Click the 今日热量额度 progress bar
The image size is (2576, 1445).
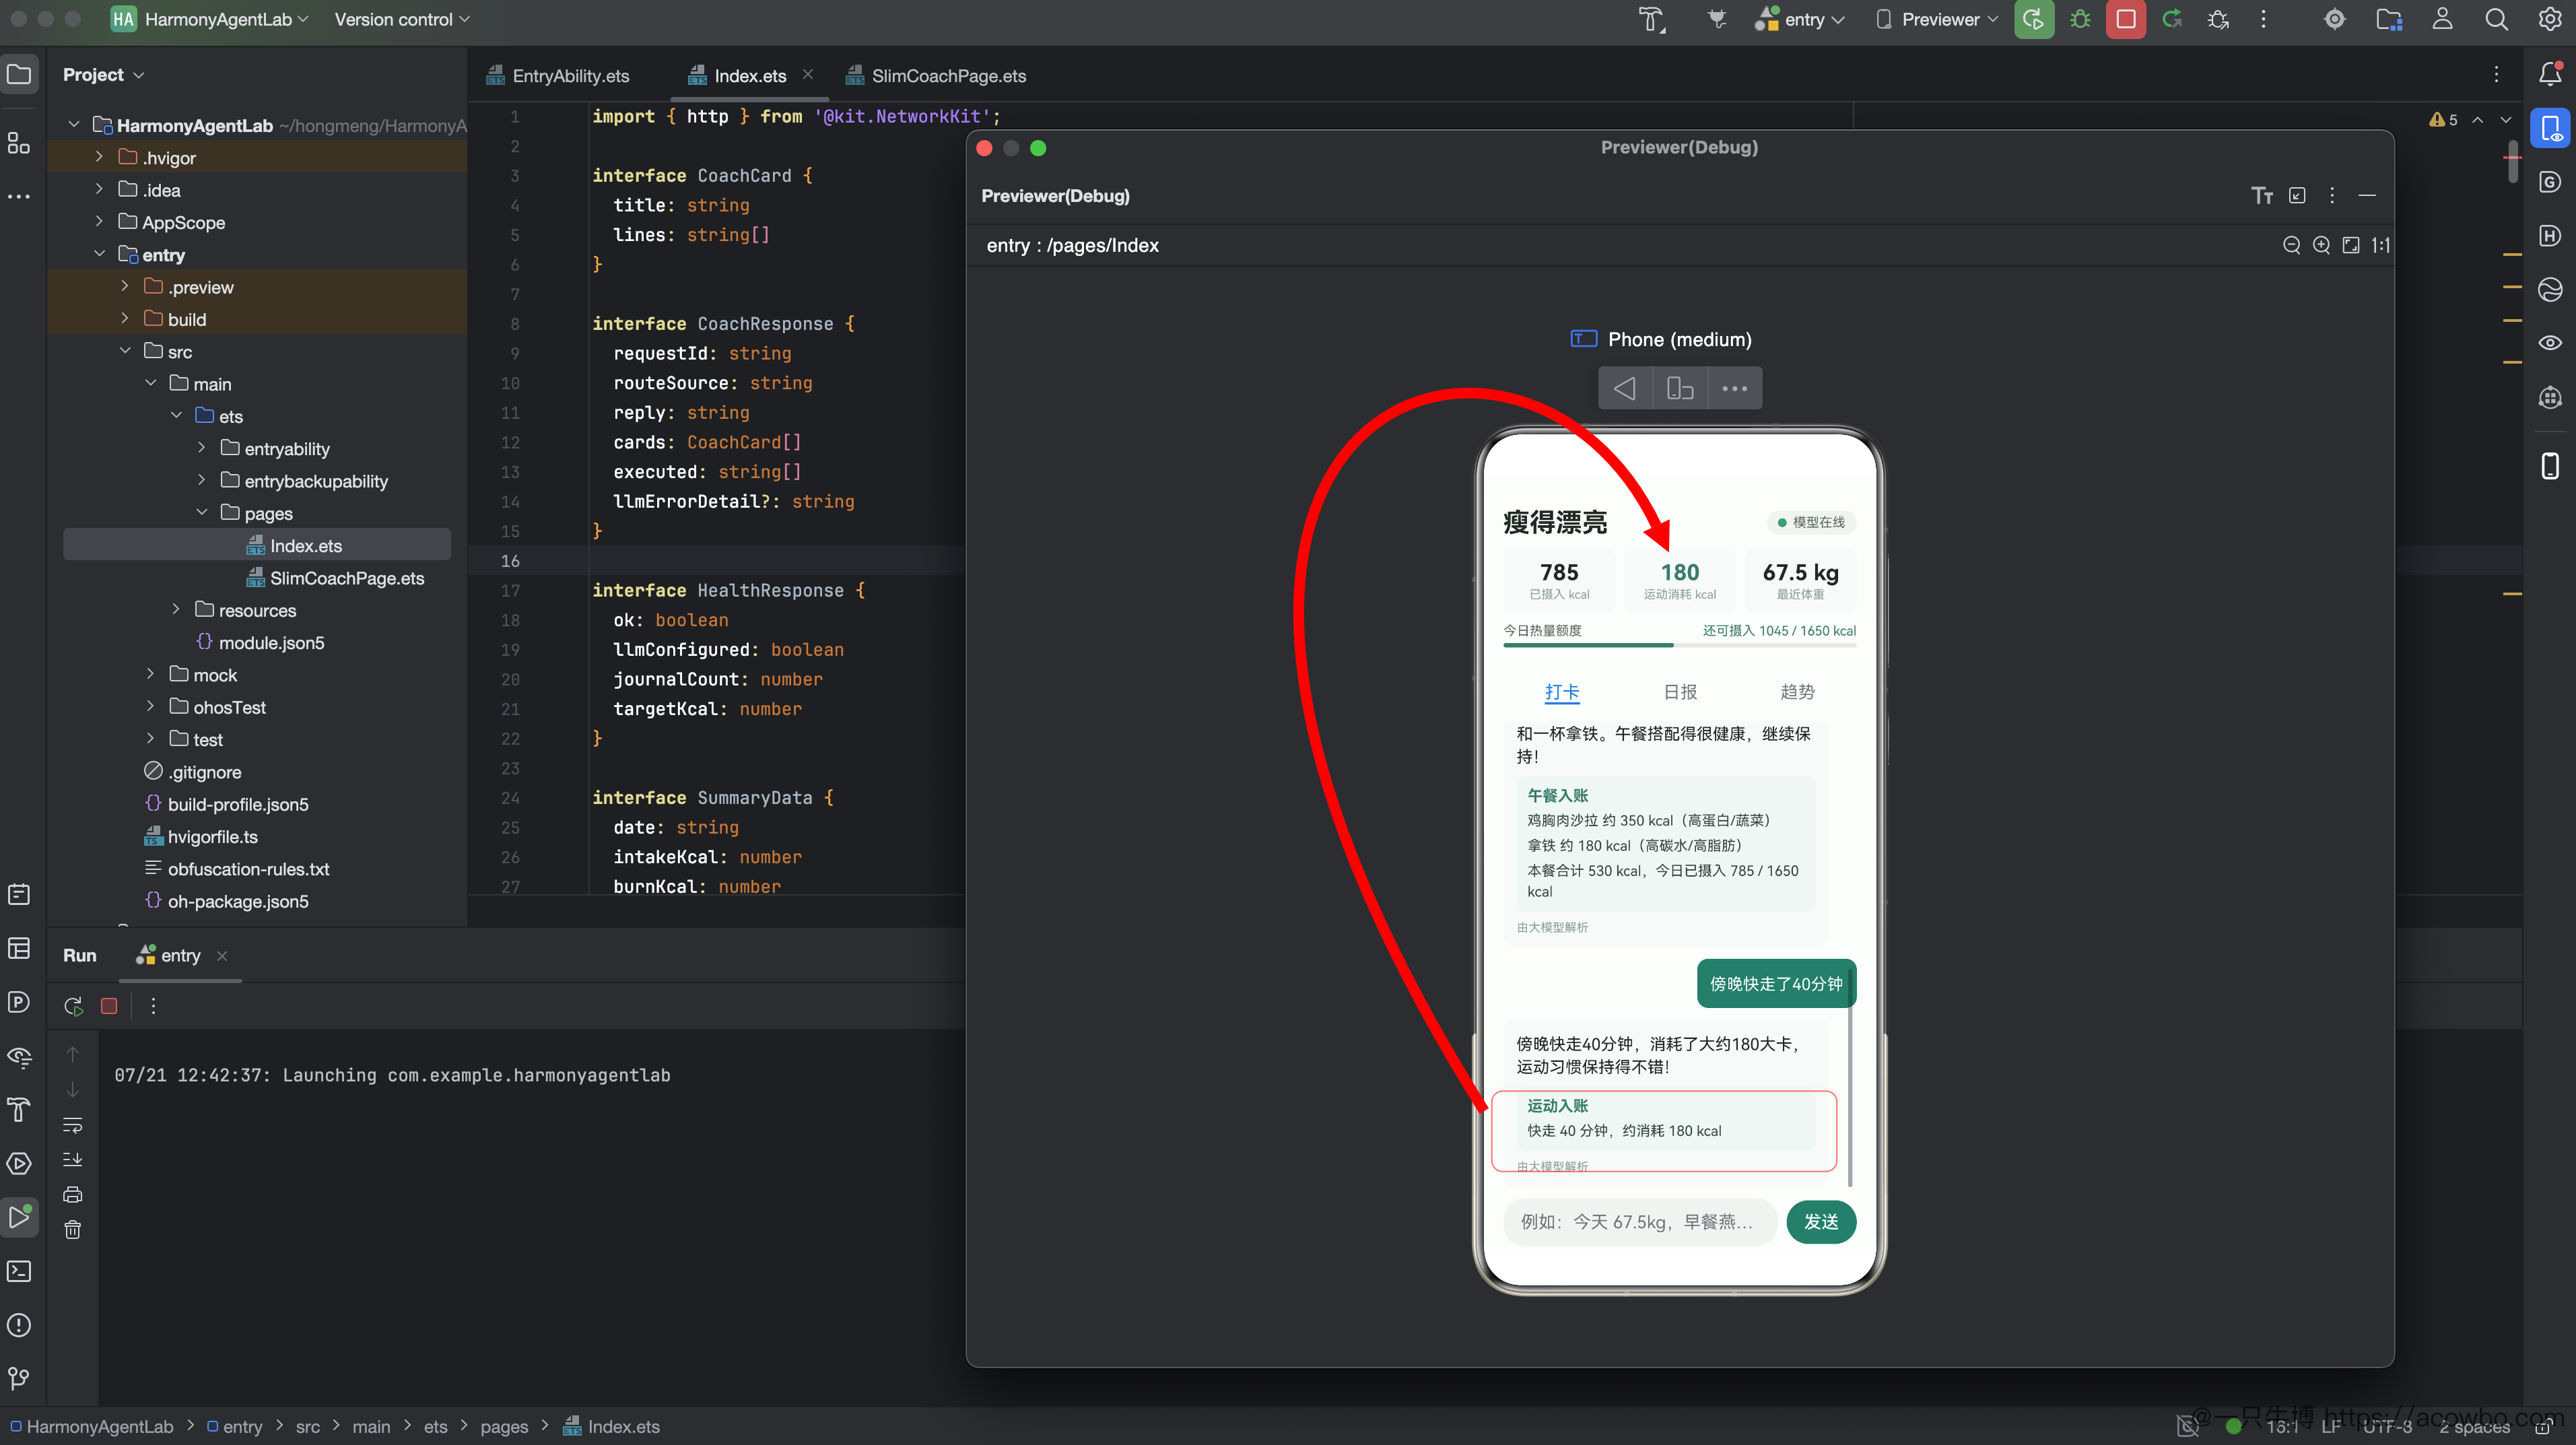1680,645
